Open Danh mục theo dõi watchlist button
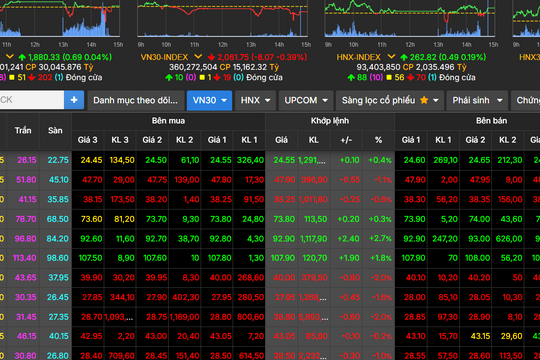The width and height of the screenshot is (540, 360). click(x=135, y=100)
